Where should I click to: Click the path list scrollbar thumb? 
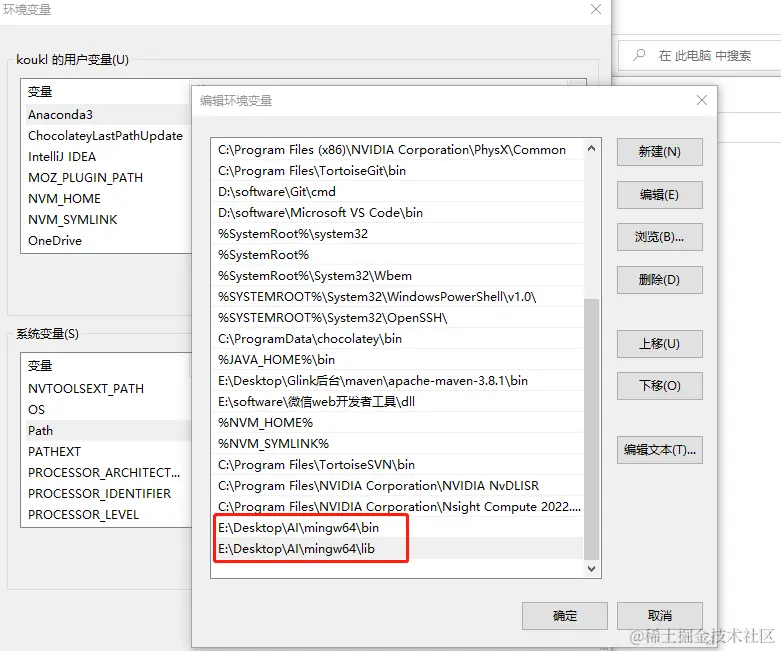point(591,429)
